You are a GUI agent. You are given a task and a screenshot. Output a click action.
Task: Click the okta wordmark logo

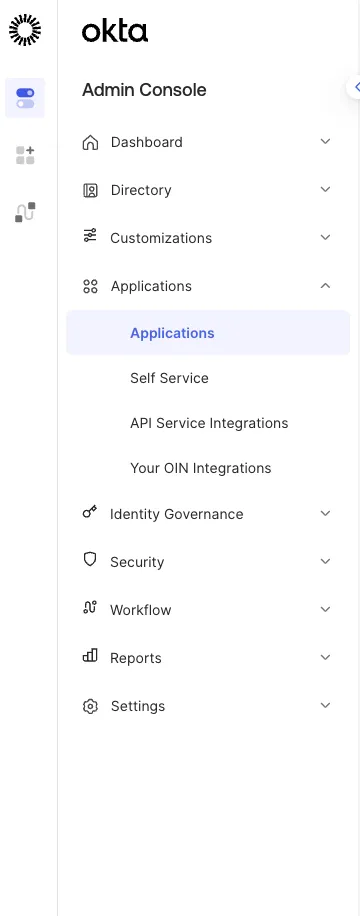[115, 31]
